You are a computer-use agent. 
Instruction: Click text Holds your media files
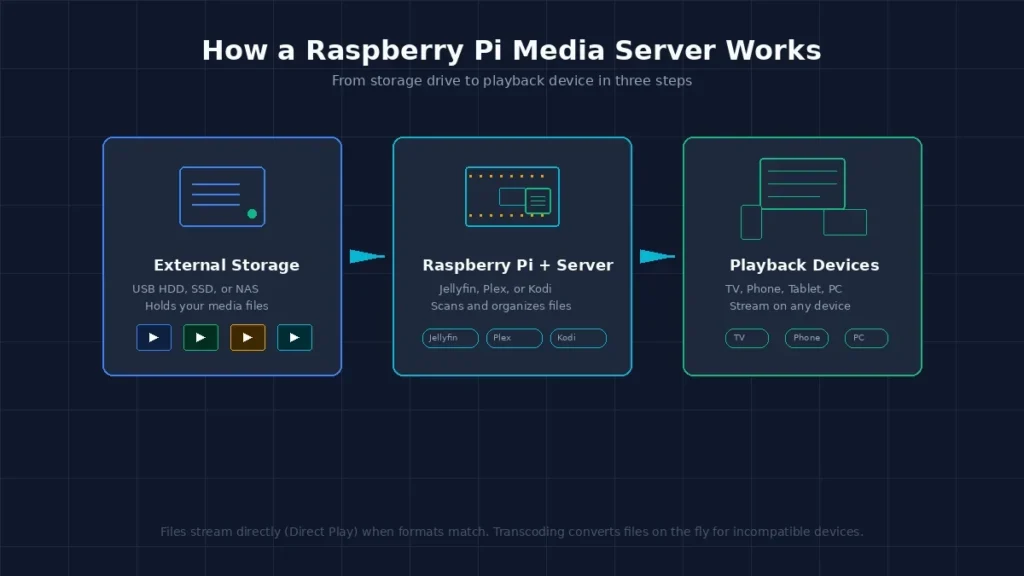tap(206, 306)
